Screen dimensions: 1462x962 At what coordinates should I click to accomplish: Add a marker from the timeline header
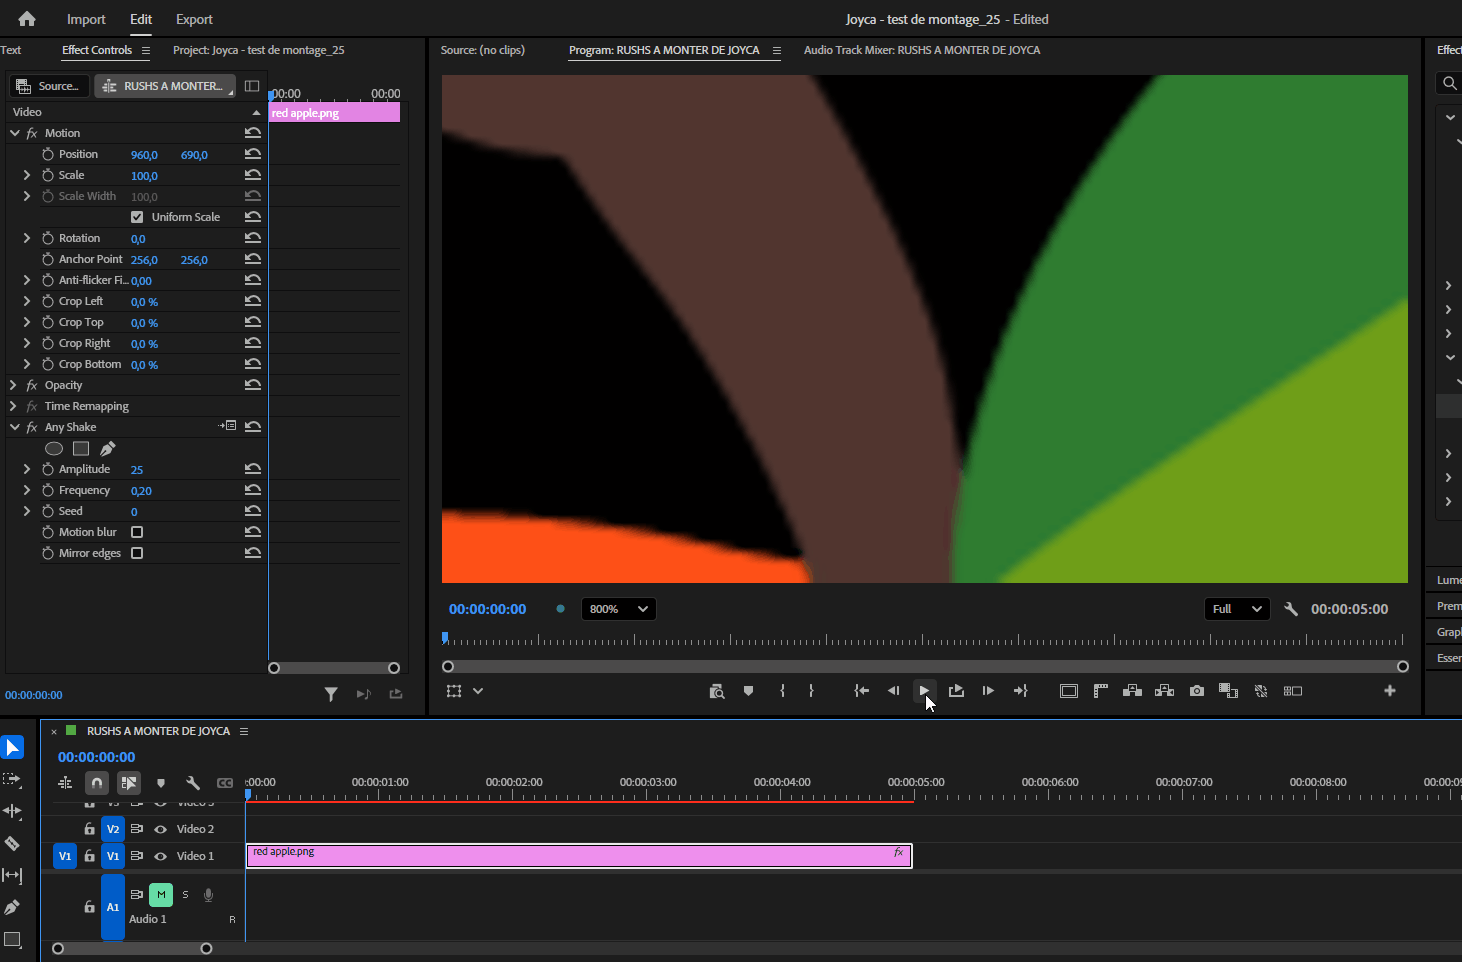pos(161,783)
